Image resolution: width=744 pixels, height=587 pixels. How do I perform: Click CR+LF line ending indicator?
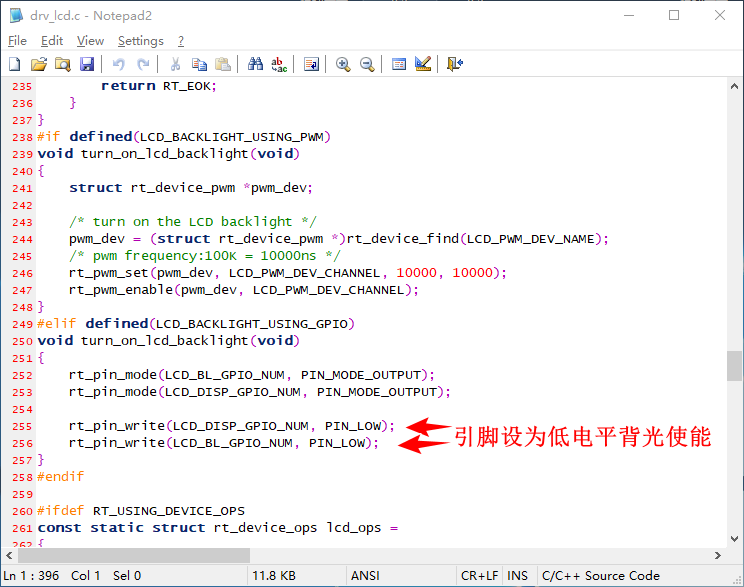pyautogui.click(x=478, y=575)
